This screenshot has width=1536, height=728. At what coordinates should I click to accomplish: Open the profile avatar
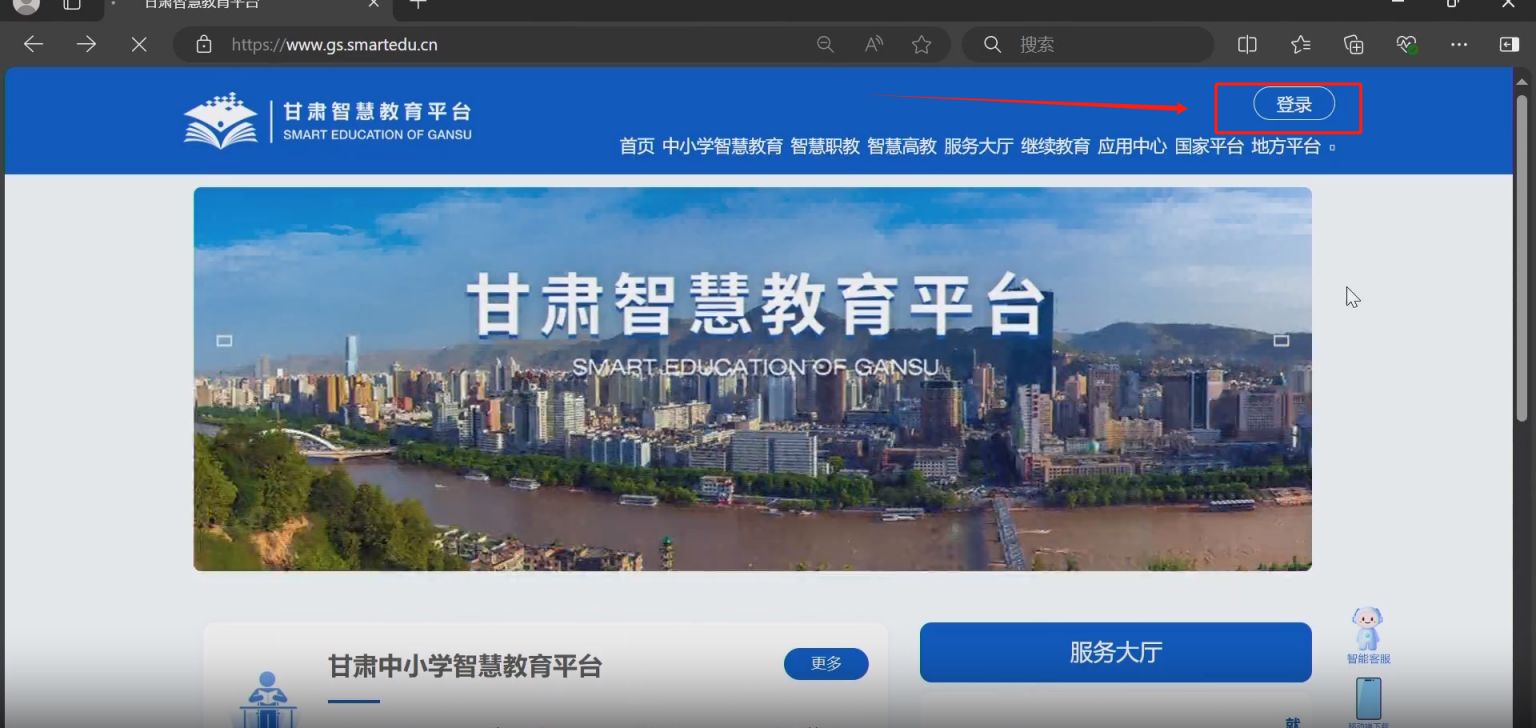[26, 5]
